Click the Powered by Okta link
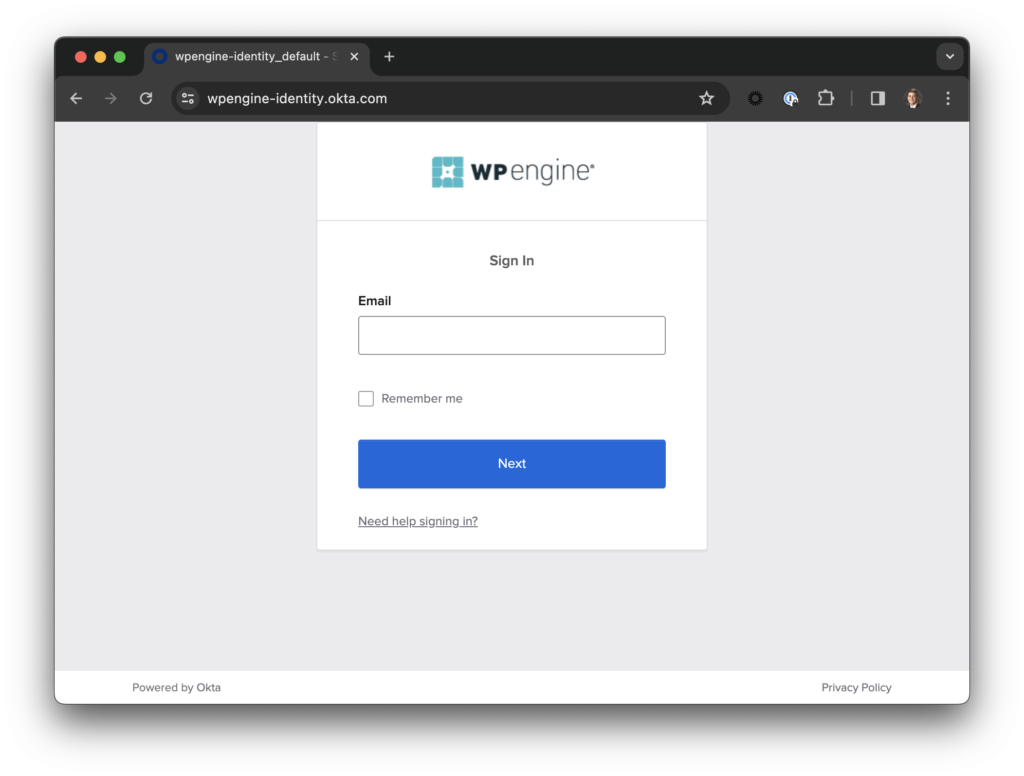This screenshot has height=776, width=1024. click(x=176, y=687)
